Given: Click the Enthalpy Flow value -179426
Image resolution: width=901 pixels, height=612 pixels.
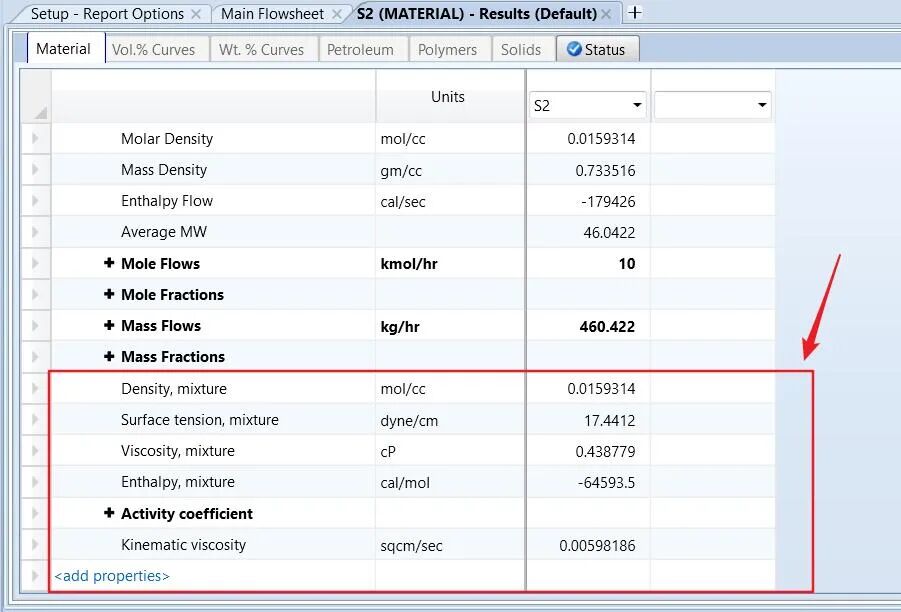Looking at the screenshot, I should (608, 201).
